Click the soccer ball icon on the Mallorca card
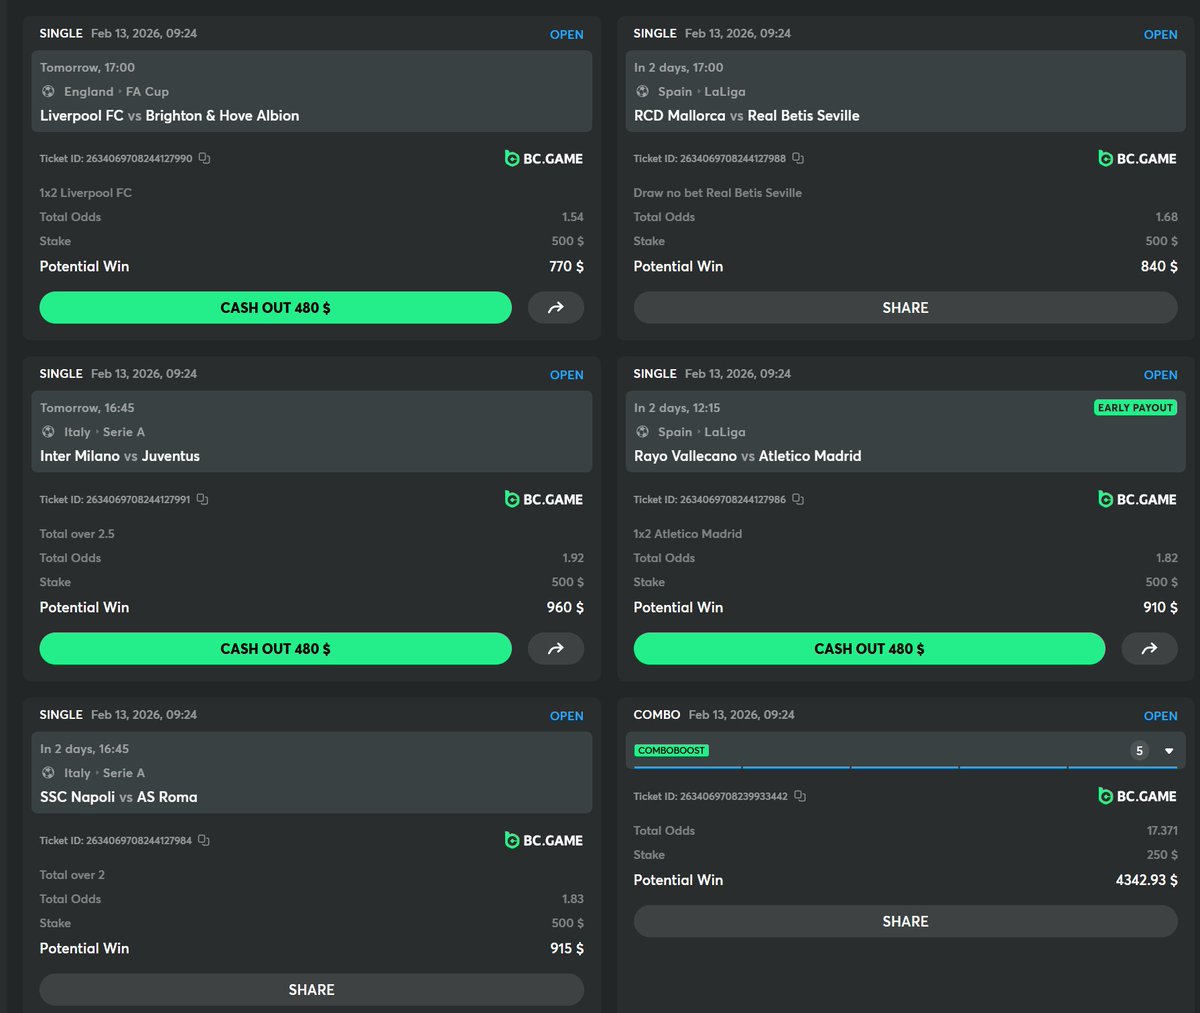This screenshot has width=1200, height=1013. 642,91
